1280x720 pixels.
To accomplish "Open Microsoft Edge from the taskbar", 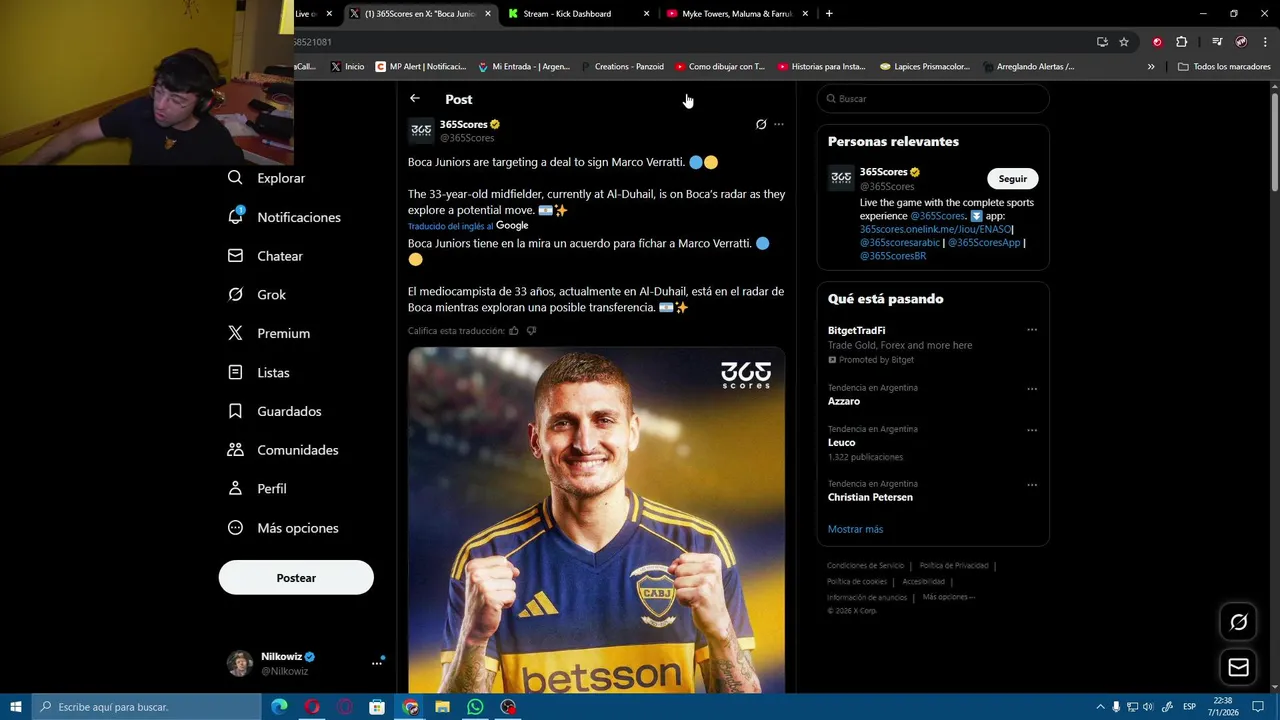I will point(279,707).
